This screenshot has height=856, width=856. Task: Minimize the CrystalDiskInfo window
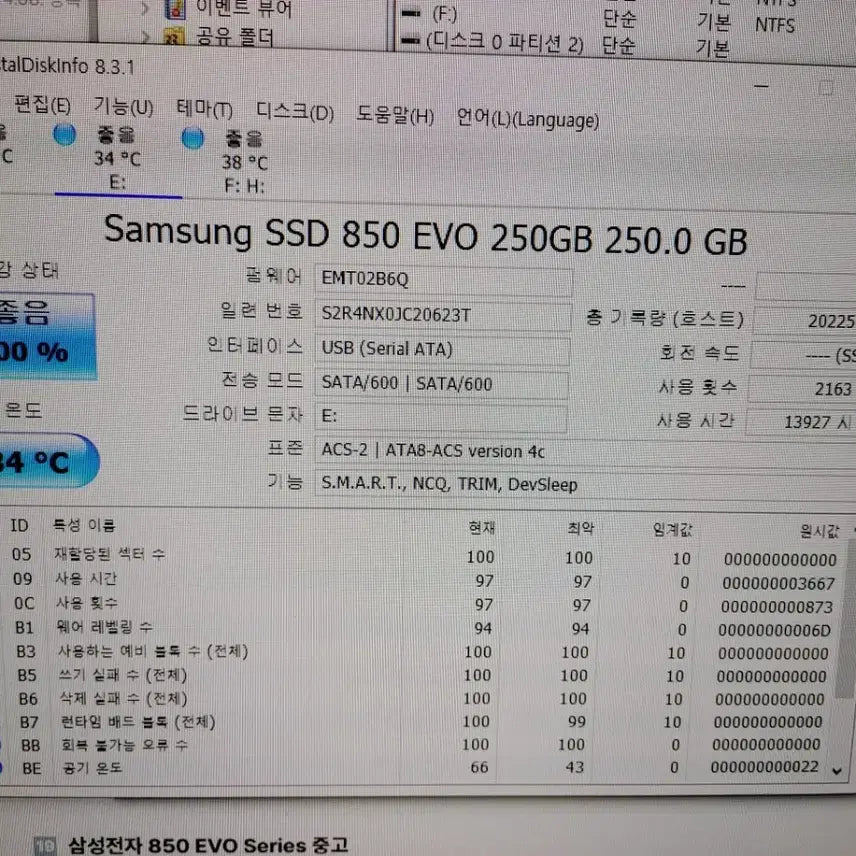point(761,86)
